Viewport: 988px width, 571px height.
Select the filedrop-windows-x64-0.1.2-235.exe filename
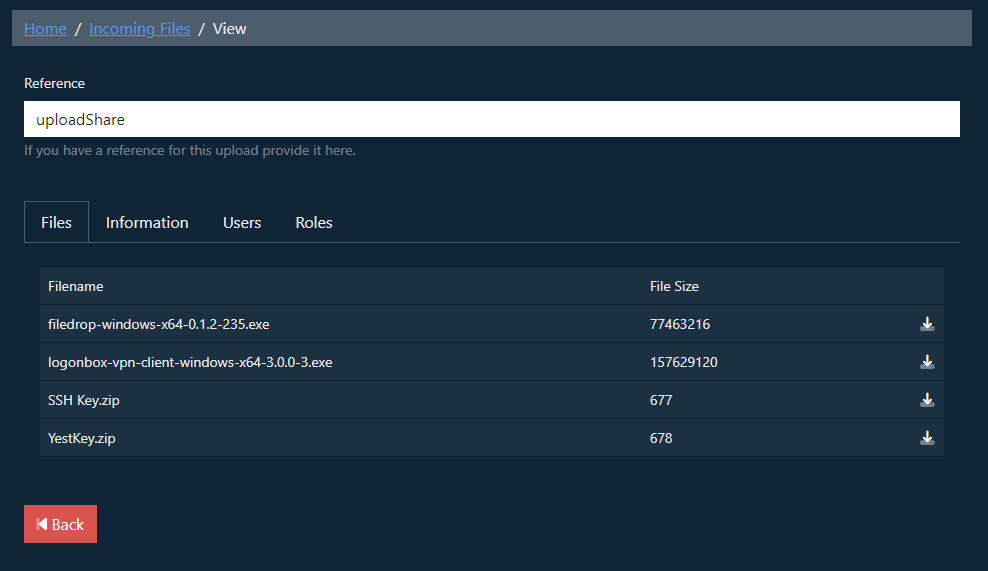tap(158, 324)
